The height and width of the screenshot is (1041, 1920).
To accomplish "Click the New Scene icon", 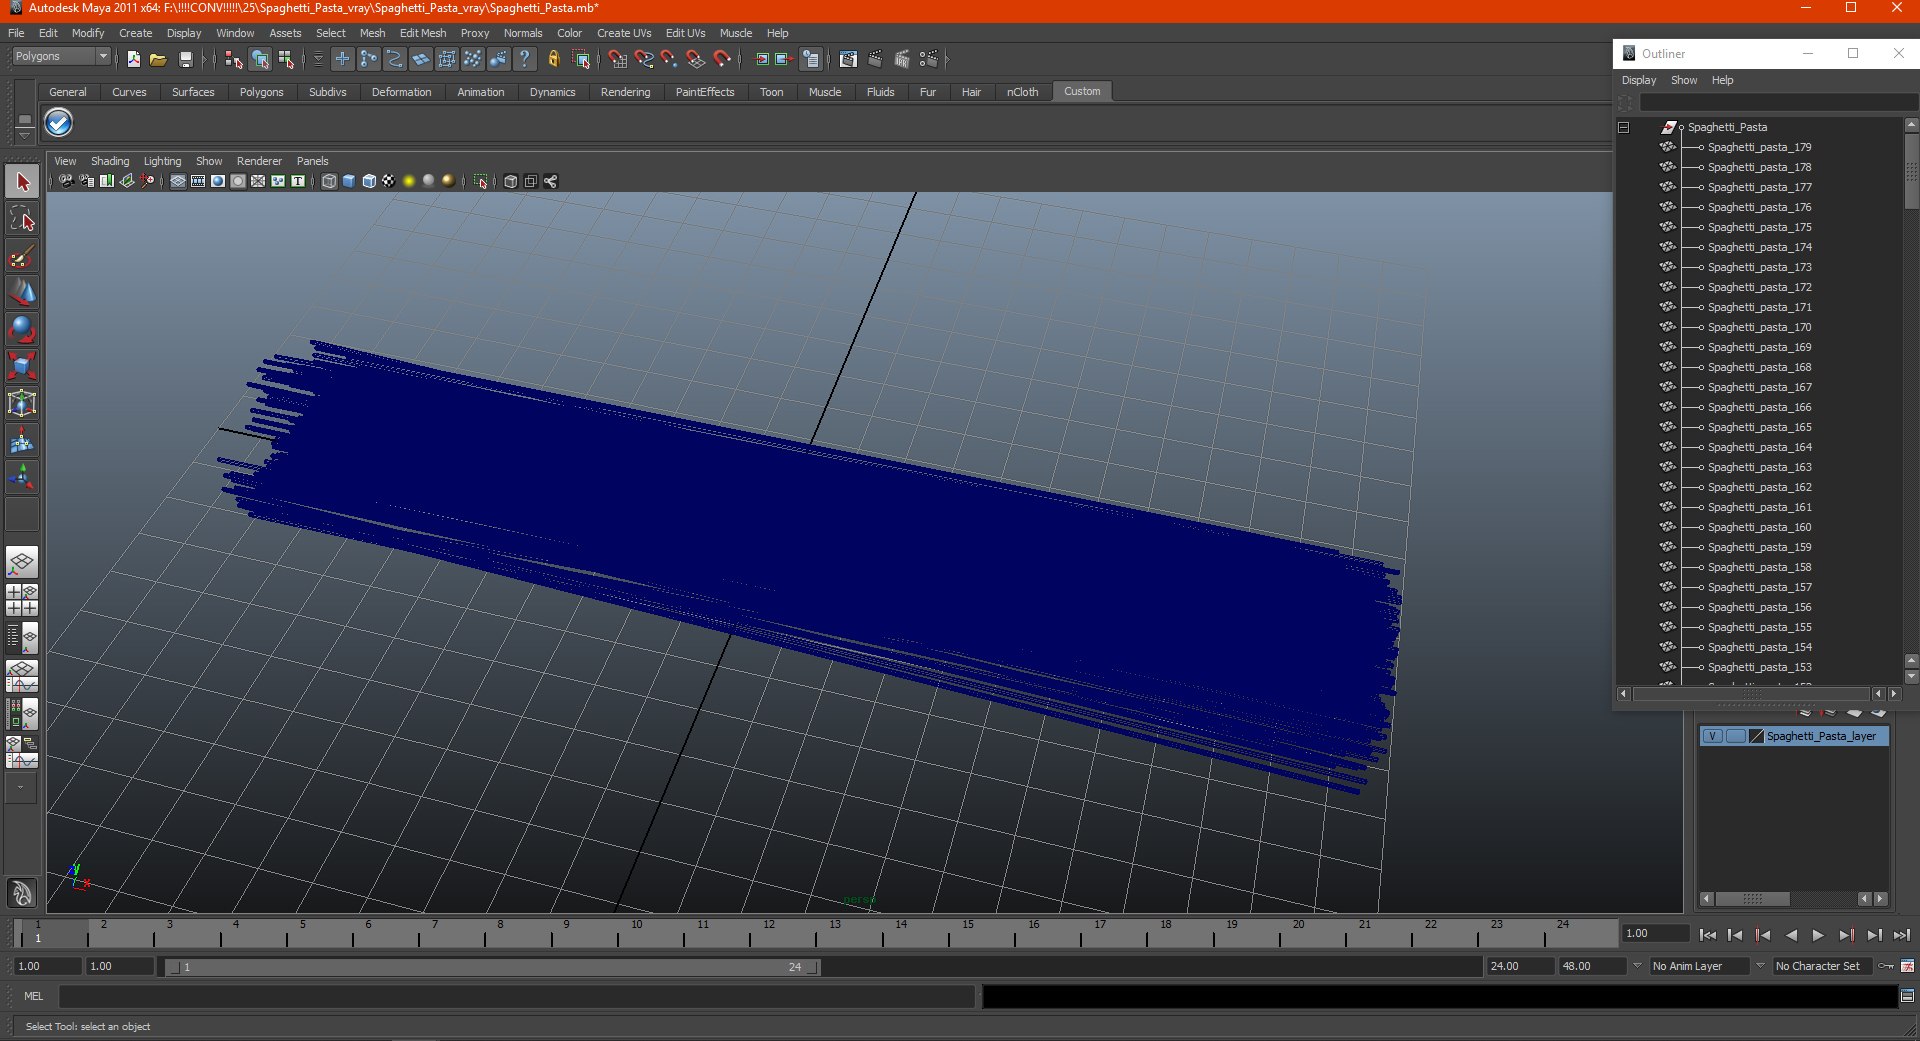I will click(134, 59).
